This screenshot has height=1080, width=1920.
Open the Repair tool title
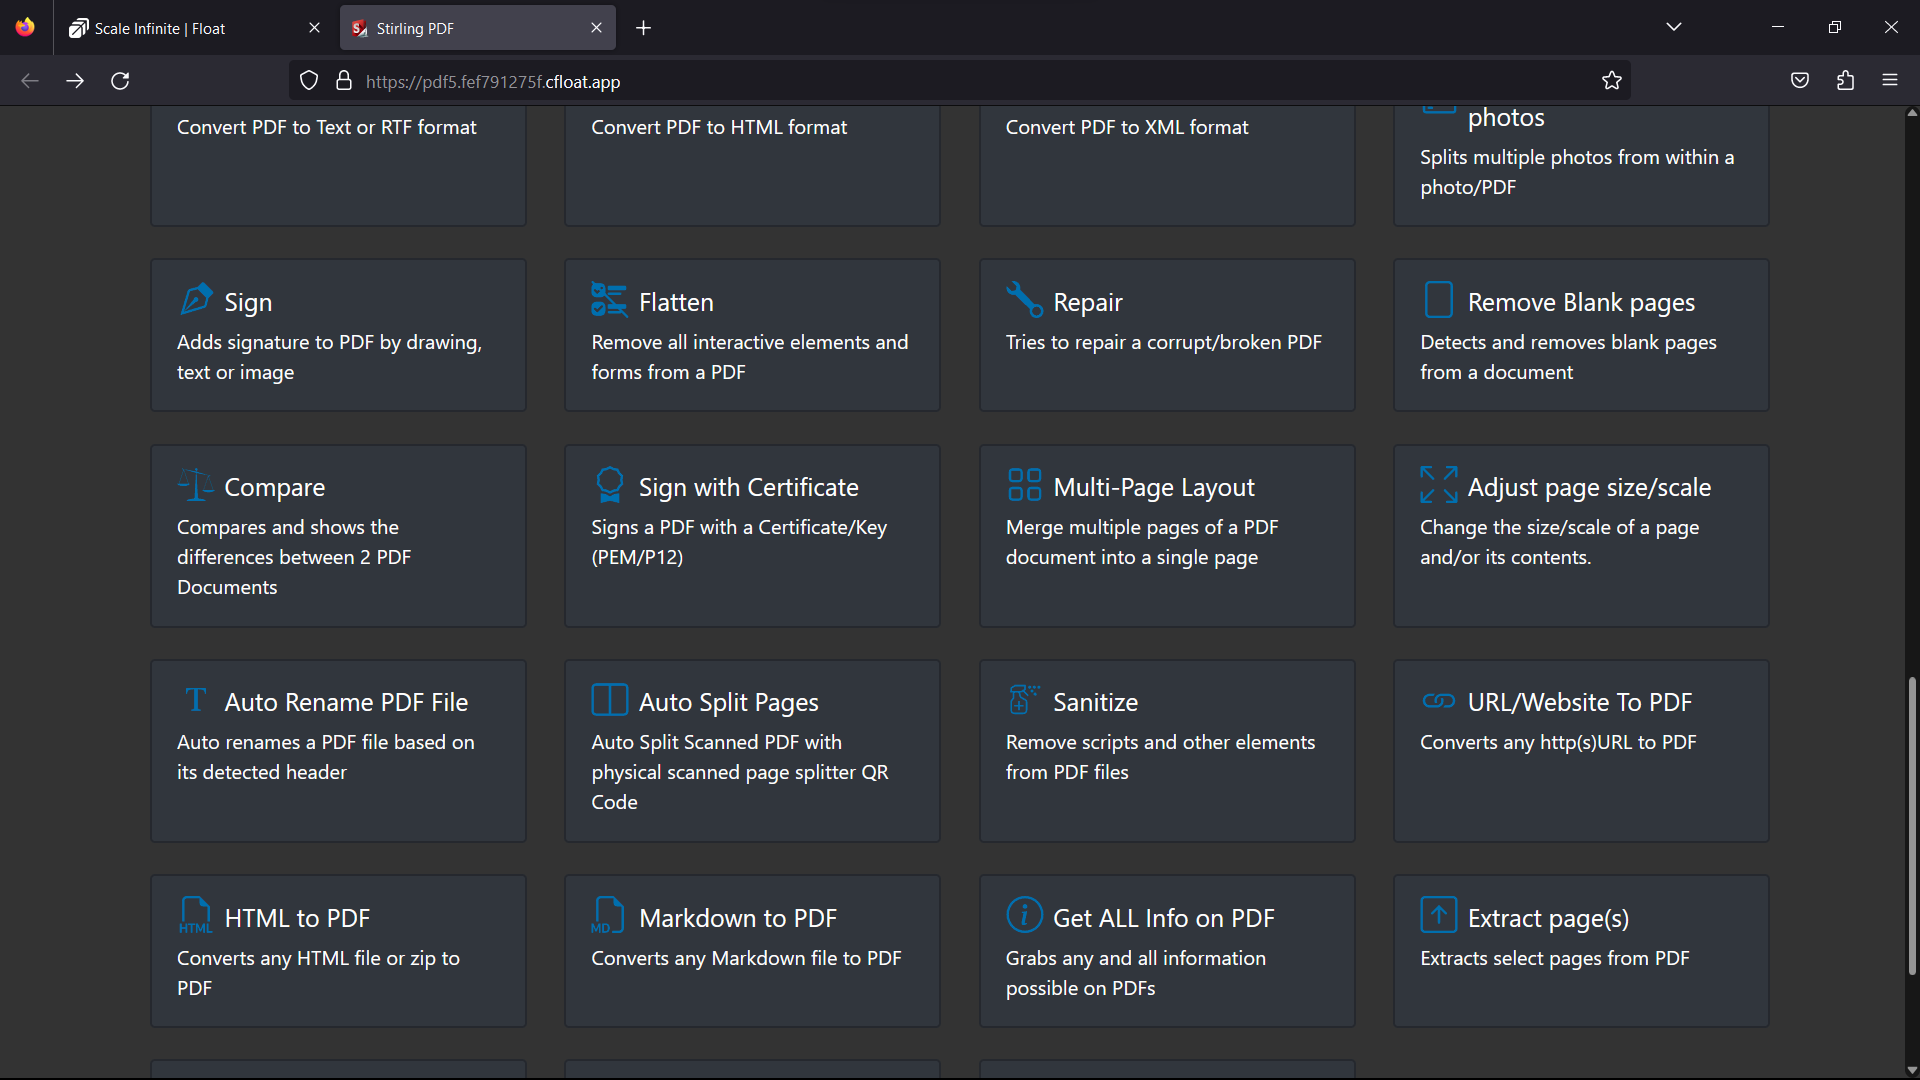(1087, 302)
